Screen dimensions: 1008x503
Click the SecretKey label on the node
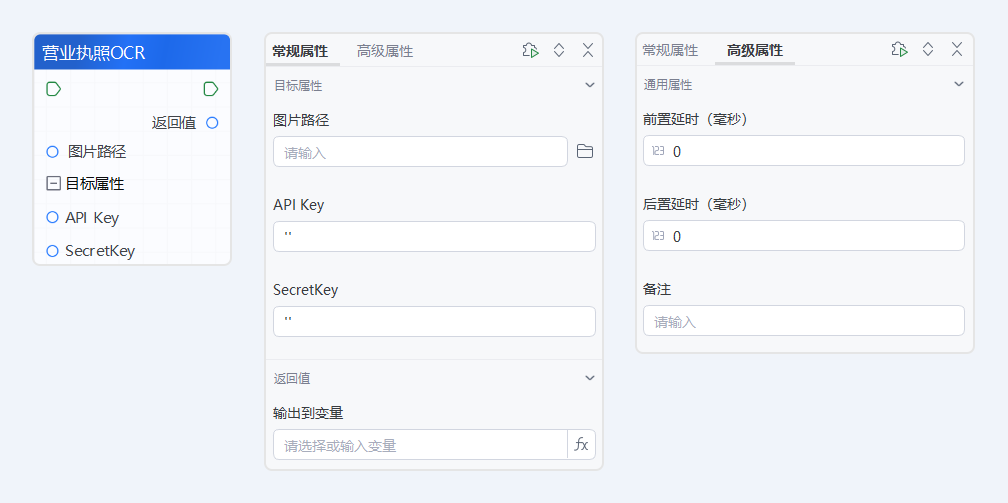[100, 251]
